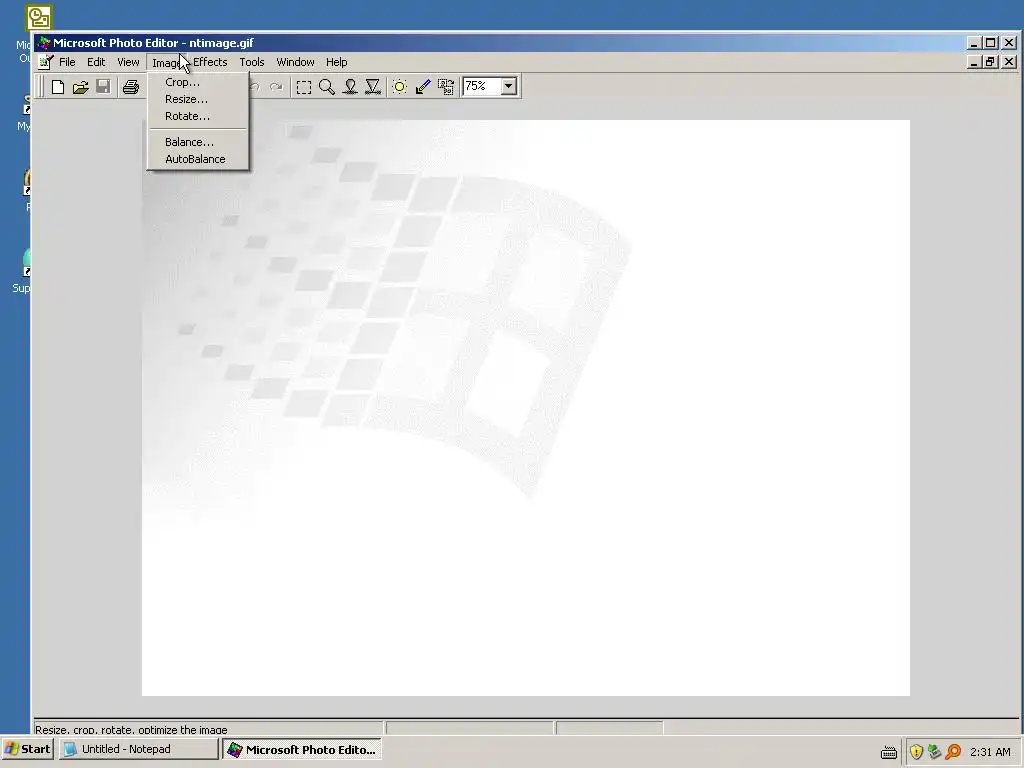Open the keyboard icon on the taskbar

pyautogui.click(x=889, y=752)
